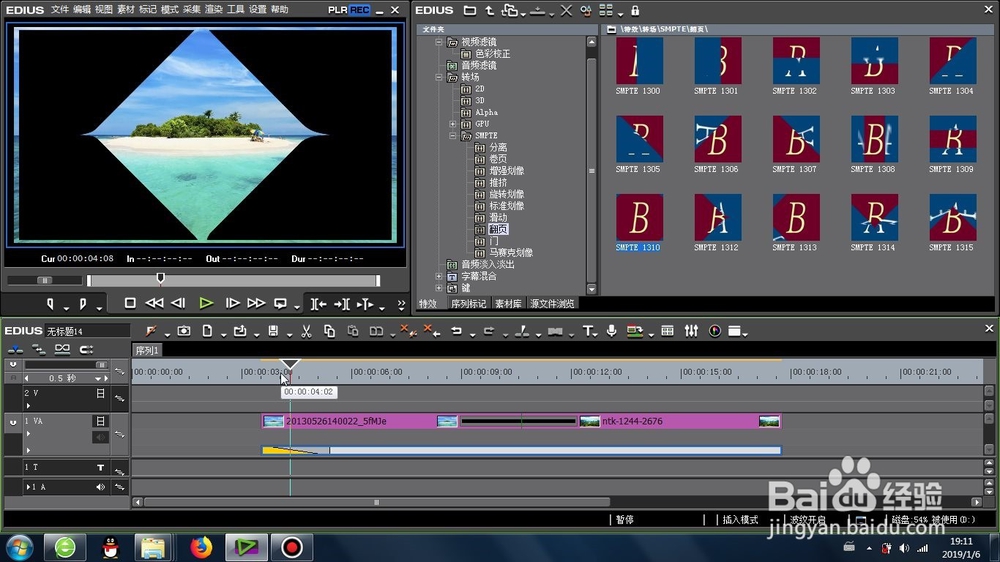Screen dimensions: 1000x562
Task: Stop playback in the player window
Action: coord(130,304)
